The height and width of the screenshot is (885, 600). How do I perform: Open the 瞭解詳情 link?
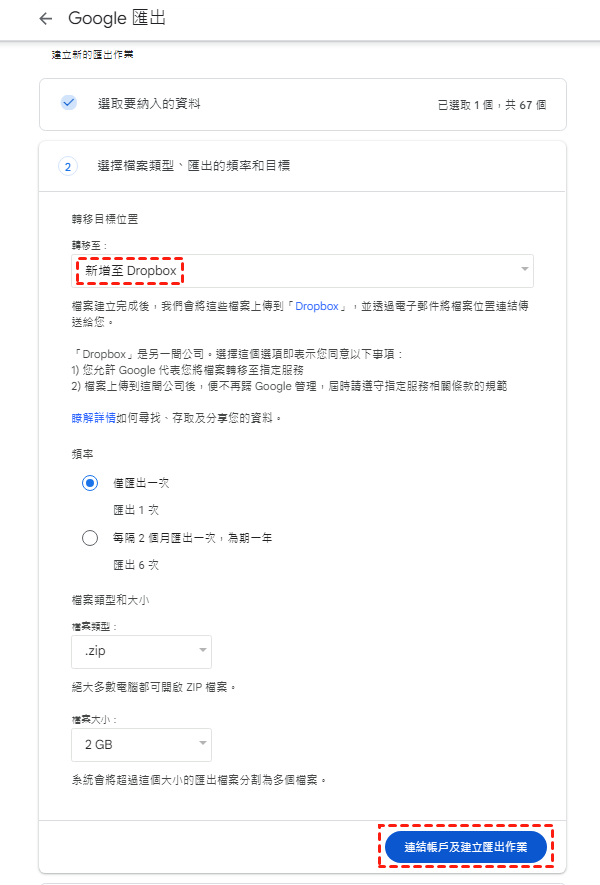click(x=93, y=418)
